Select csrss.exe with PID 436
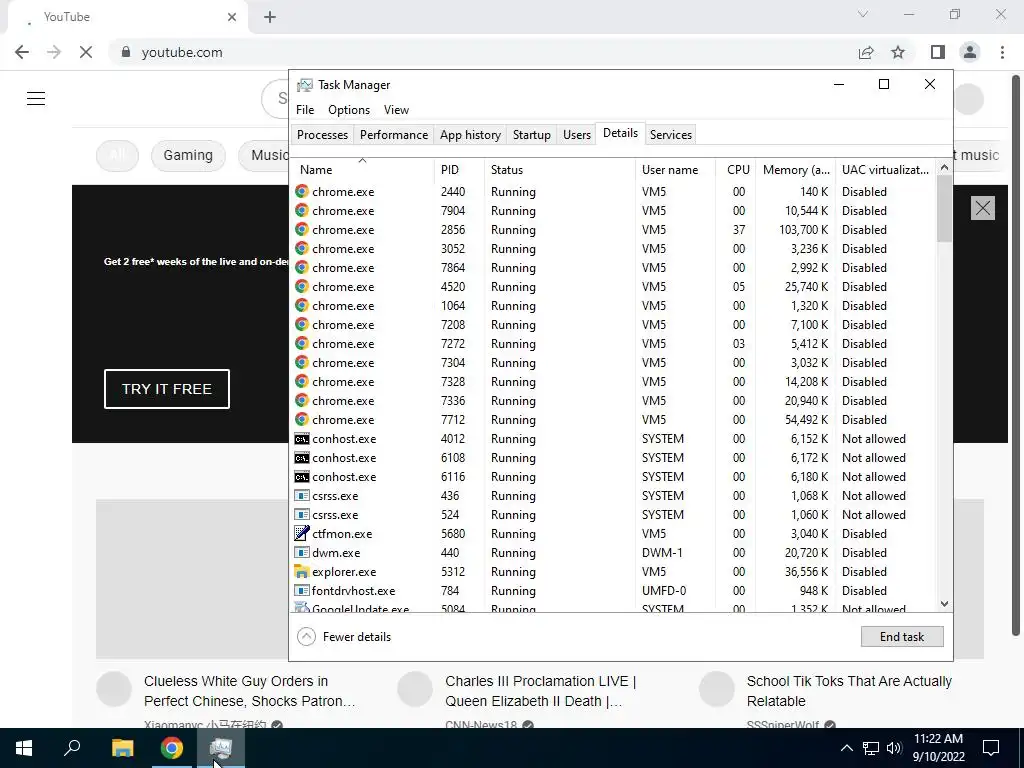1024x768 pixels. [613, 496]
